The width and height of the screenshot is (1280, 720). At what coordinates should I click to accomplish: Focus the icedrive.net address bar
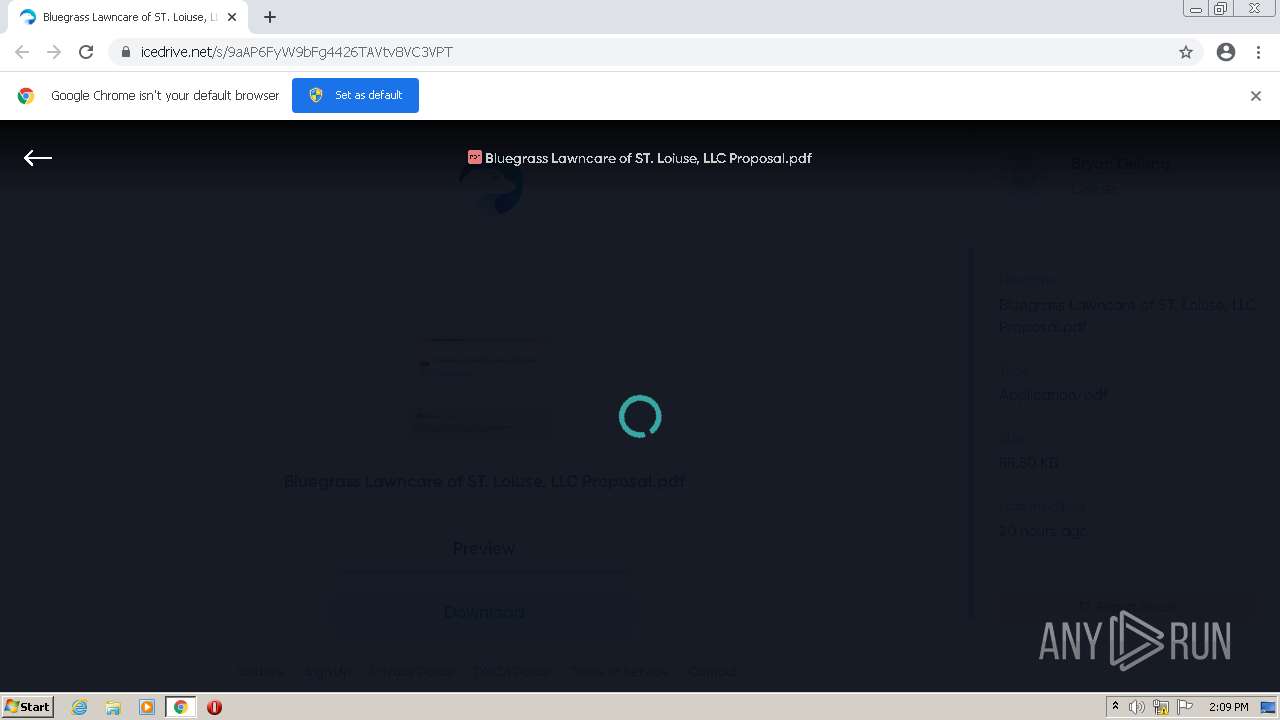click(x=640, y=52)
